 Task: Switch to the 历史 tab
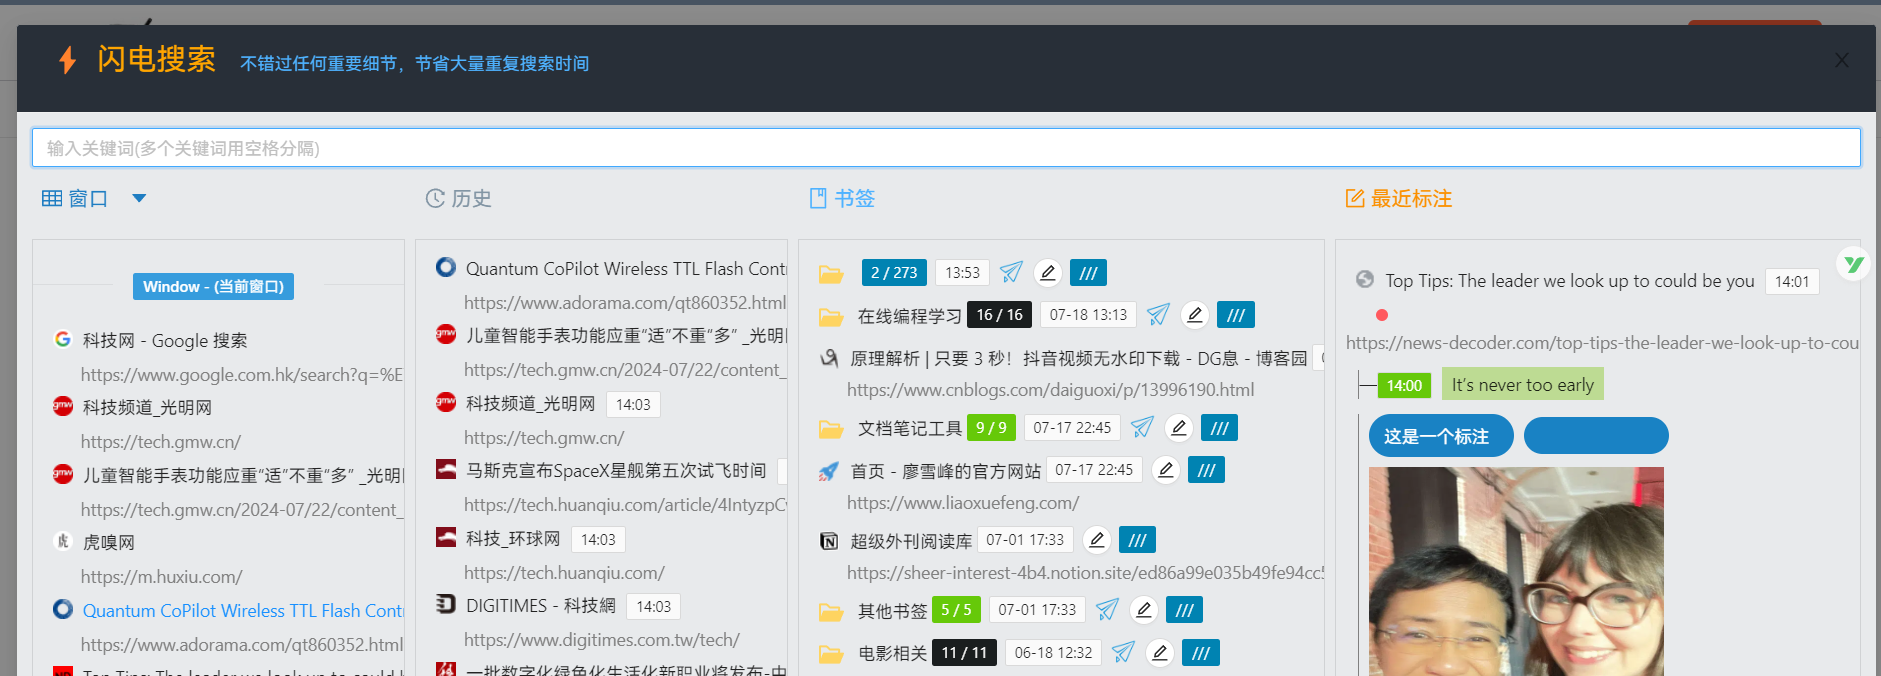[459, 198]
